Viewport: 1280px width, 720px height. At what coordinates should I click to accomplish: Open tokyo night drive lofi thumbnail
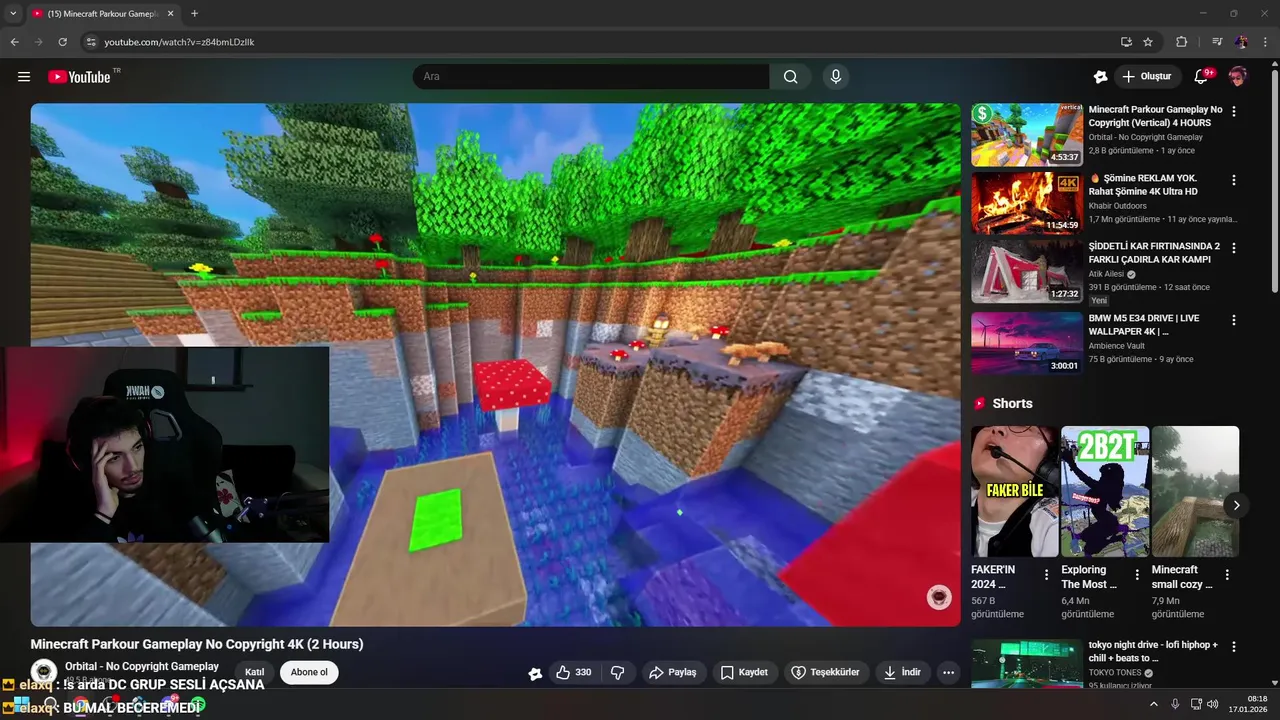[1027, 664]
